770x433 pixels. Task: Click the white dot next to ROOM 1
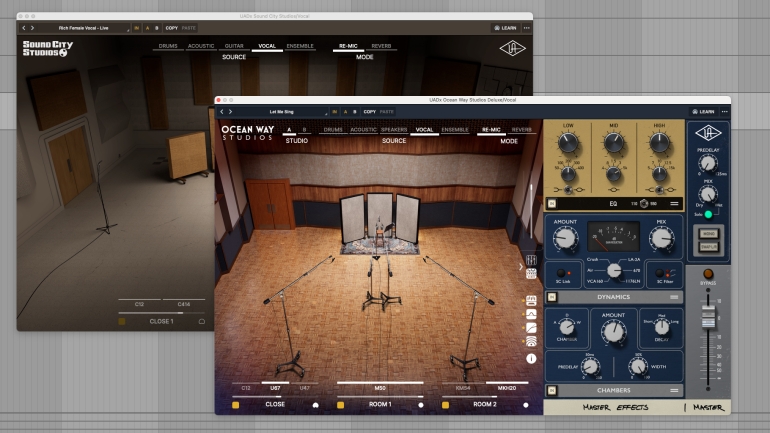tap(421, 405)
